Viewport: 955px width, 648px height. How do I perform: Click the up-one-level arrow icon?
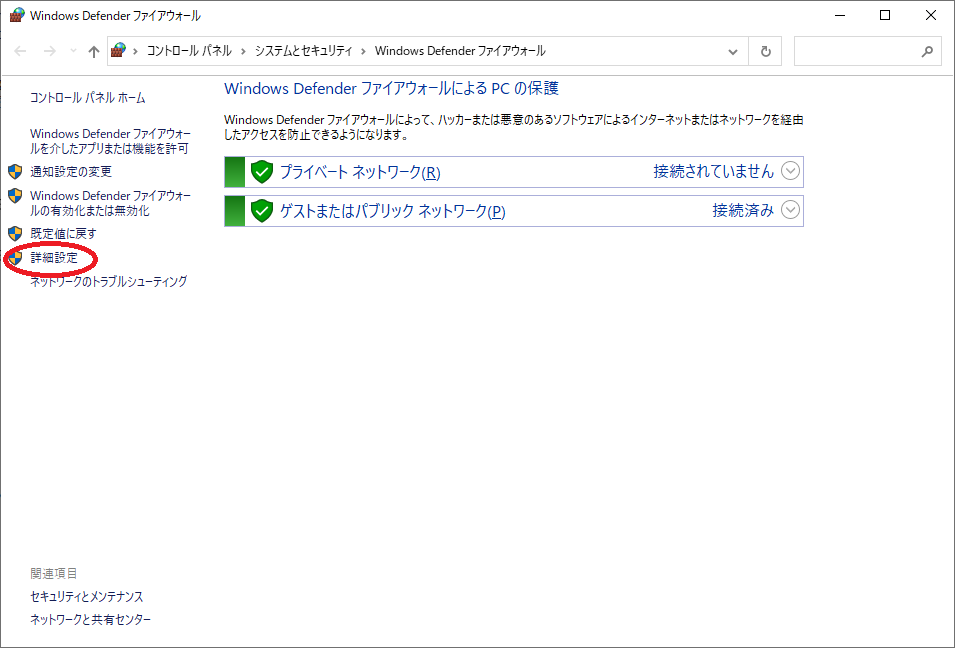[x=94, y=50]
